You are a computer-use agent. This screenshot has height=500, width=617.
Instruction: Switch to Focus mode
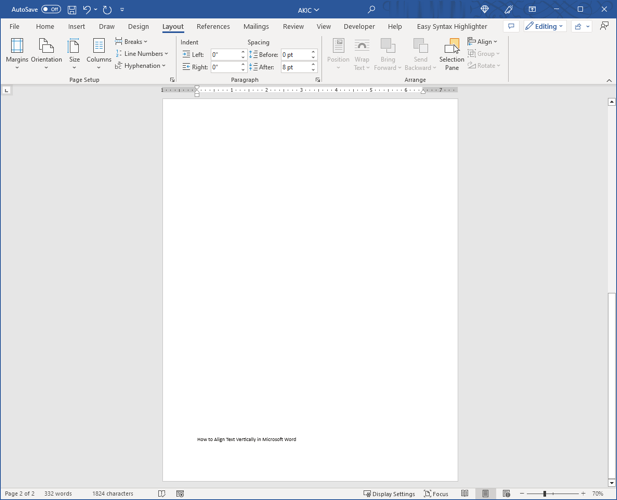436,494
